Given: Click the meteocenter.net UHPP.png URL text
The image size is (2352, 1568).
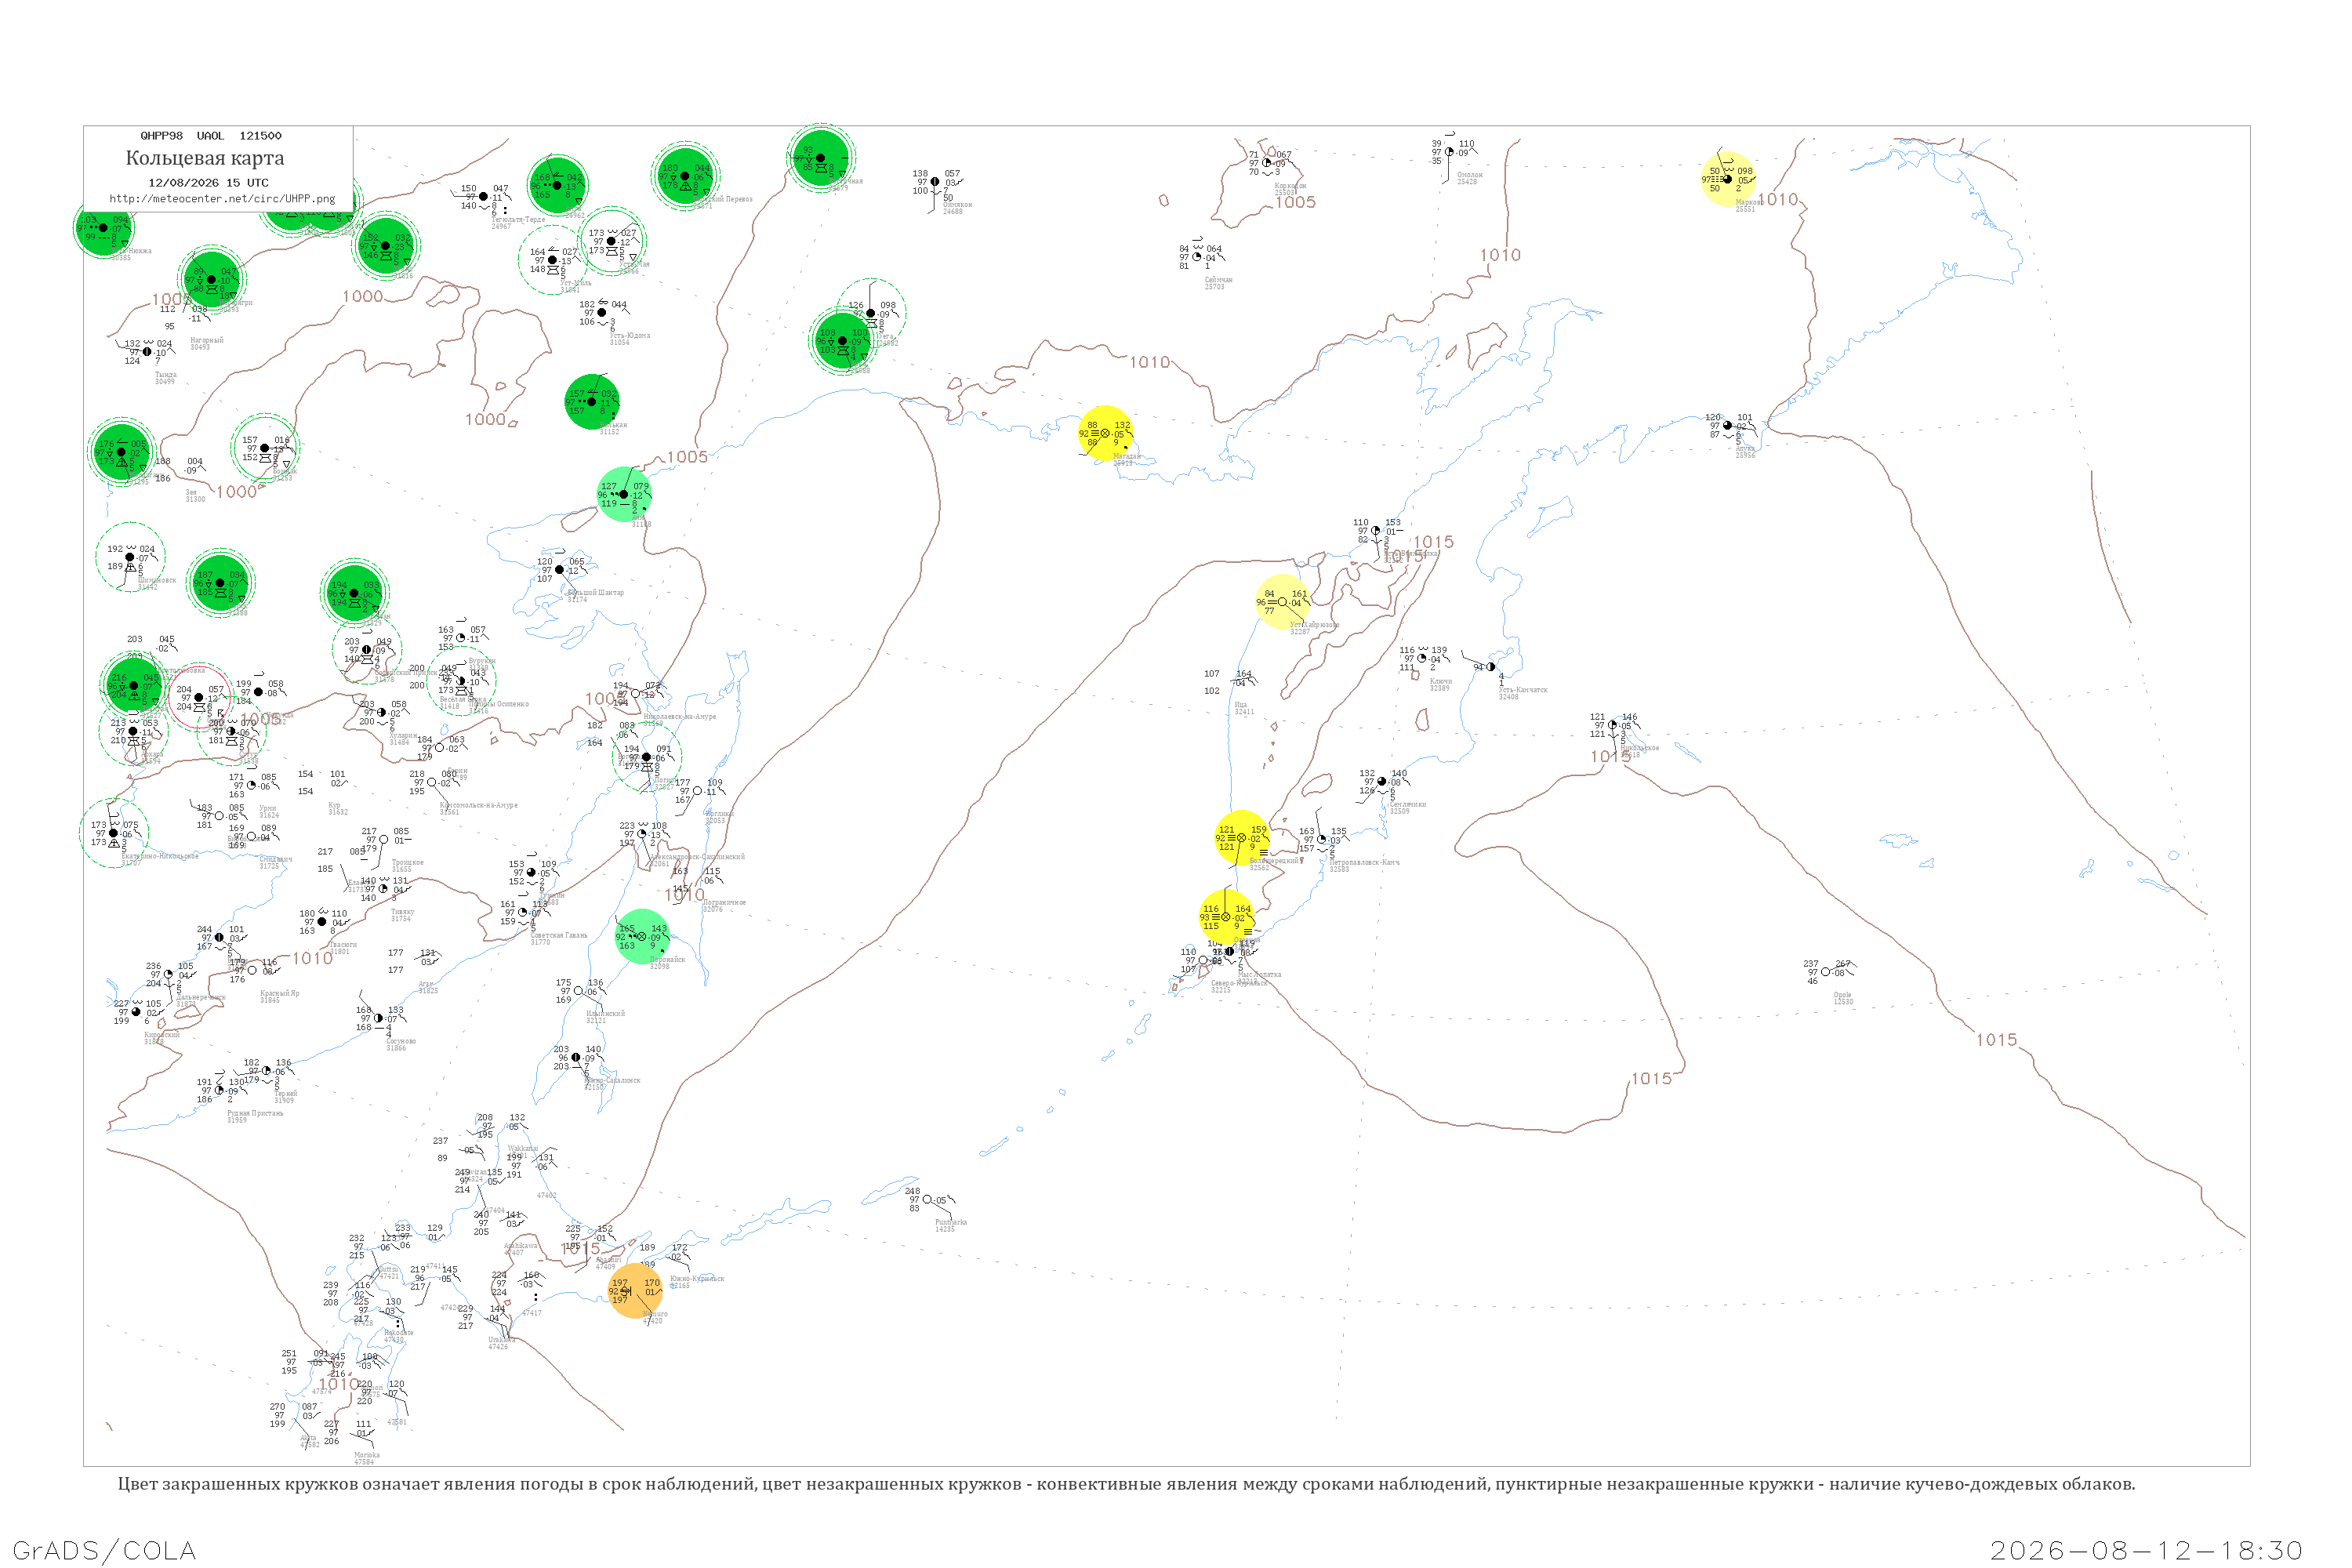Looking at the screenshot, I should tap(222, 198).
